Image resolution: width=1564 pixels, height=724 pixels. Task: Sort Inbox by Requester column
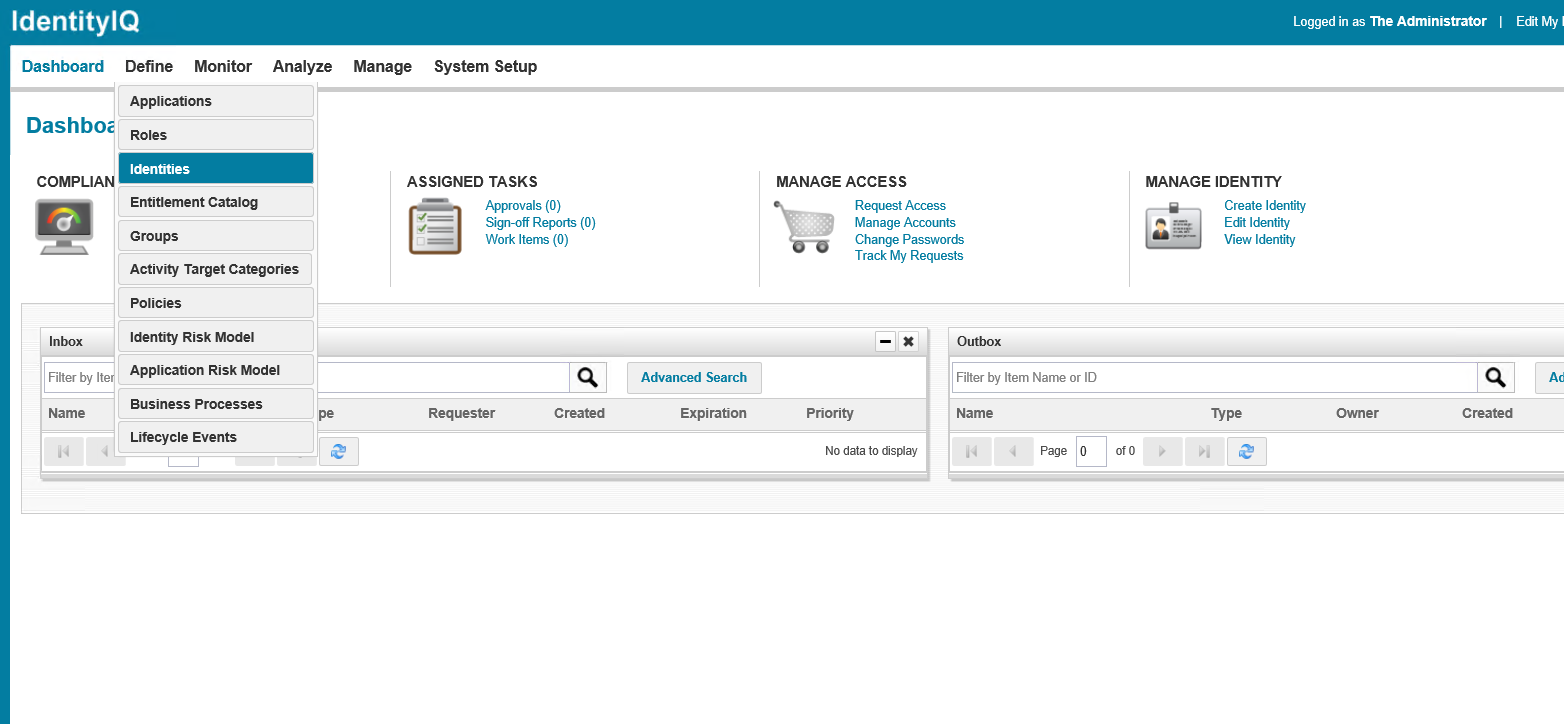pos(461,413)
